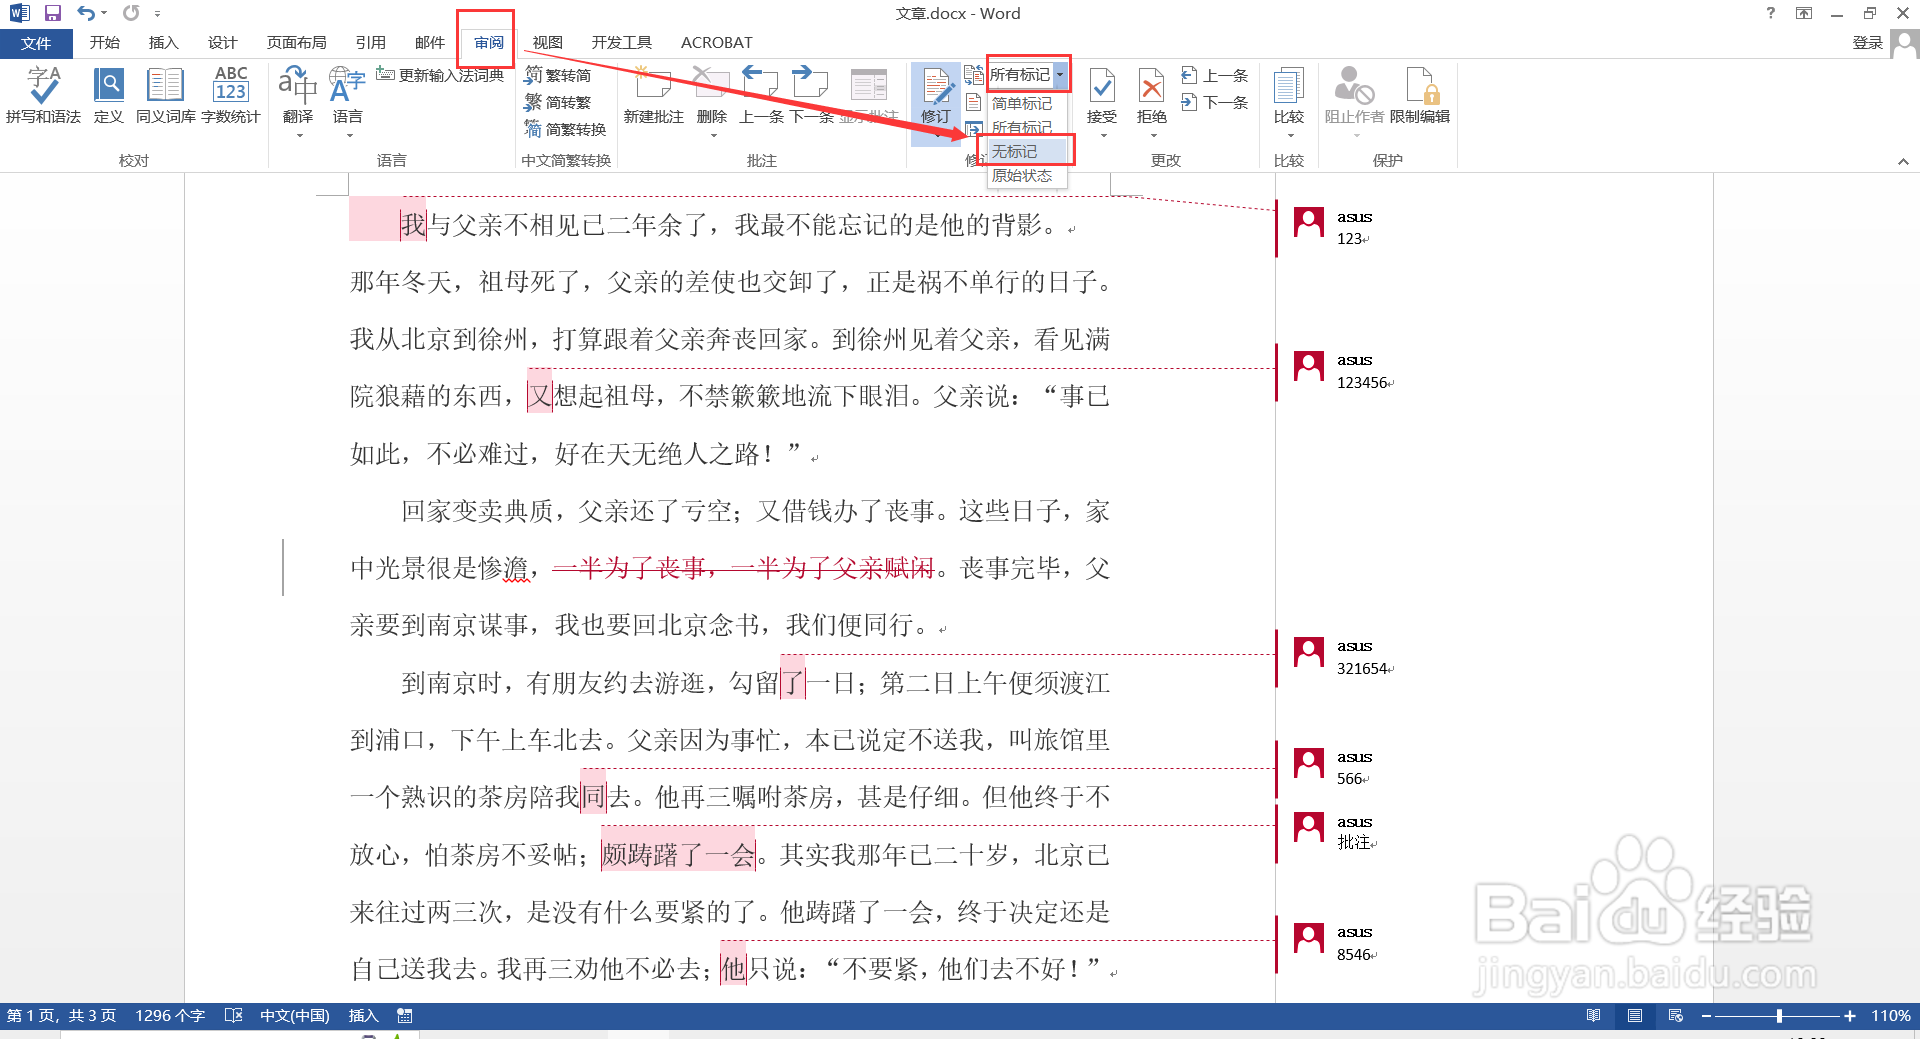Open 简繁转换 conversion dialog
Image resolution: width=1920 pixels, height=1039 pixels.
point(566,129)
